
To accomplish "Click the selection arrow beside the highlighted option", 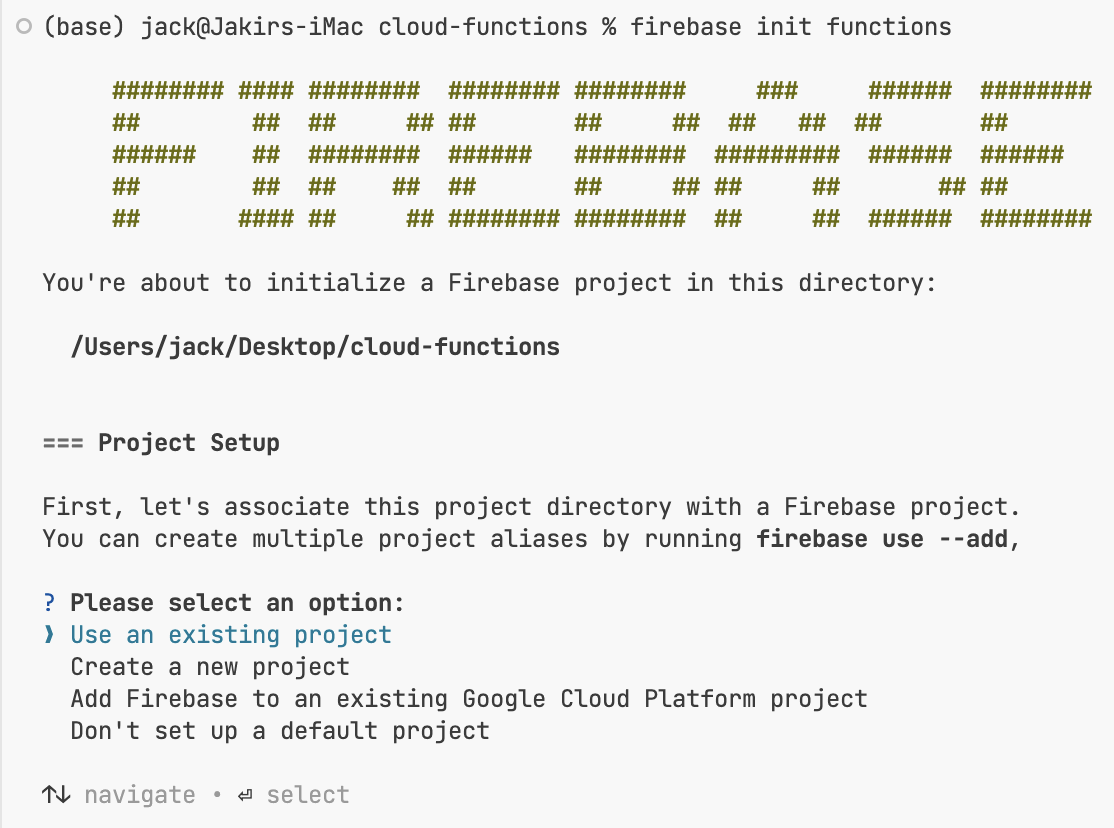I will 49,635.
